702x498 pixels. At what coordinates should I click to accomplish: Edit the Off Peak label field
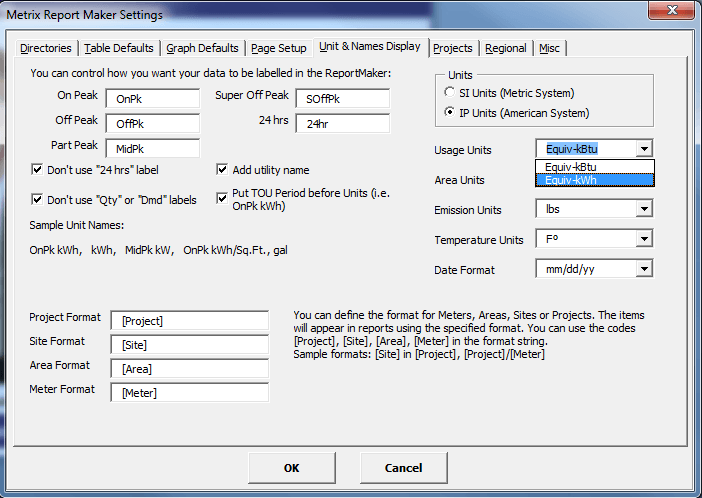[153, 124]
